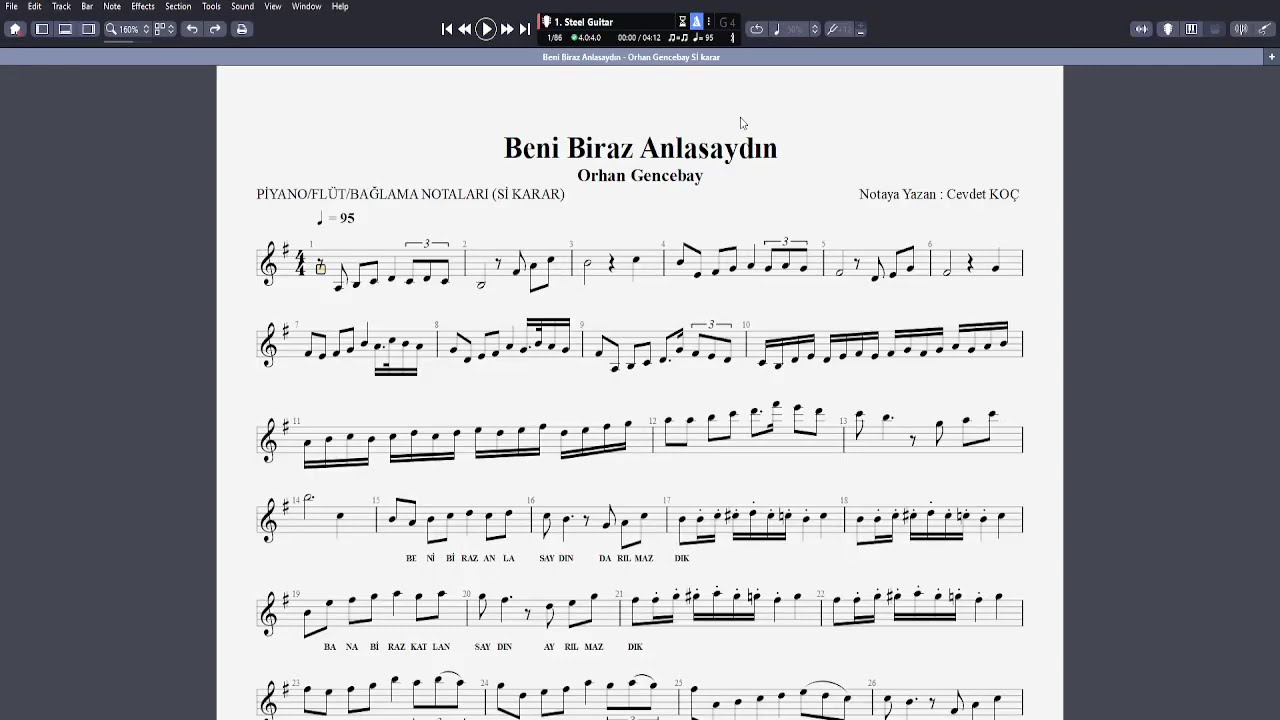Click the tempo marking quarter note = 95
The image size is (1280, 720).
pyautogui.click(x=335, y=218)
